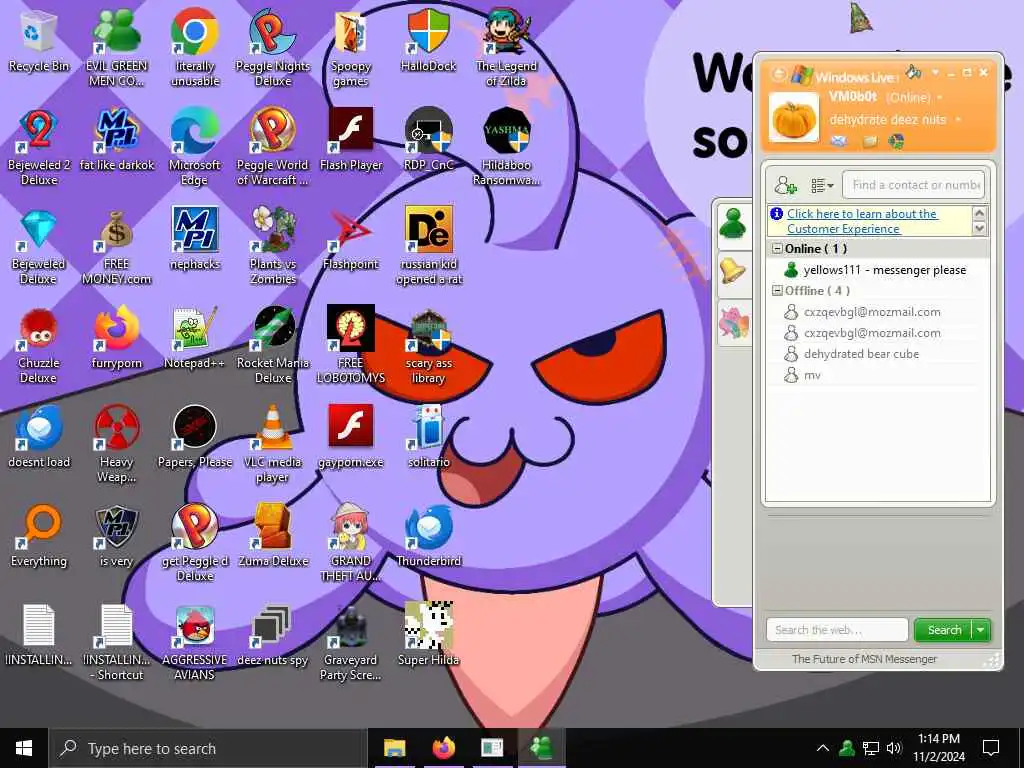The height and width of the screenshot is (768, 1024).
Task: Open the RDP_CnC desktop shortcut
Action: [x=428, y=140]
